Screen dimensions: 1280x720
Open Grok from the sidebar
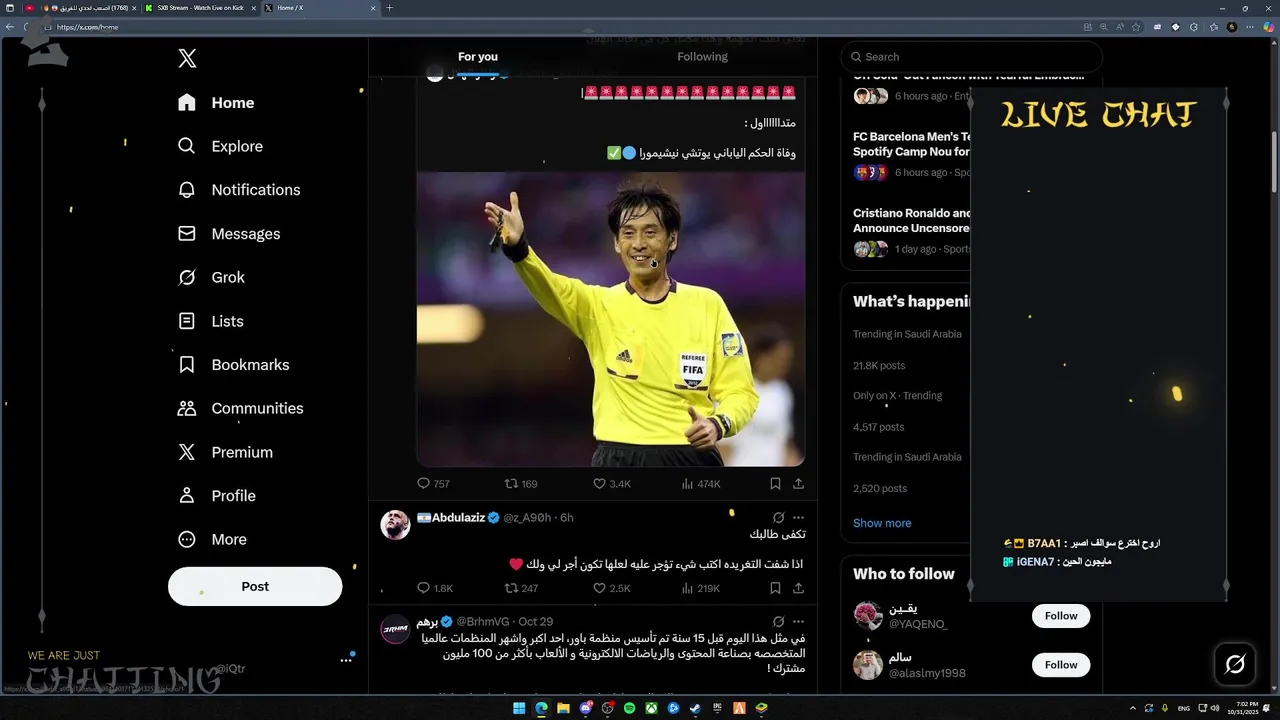click(x=210, y=277)
